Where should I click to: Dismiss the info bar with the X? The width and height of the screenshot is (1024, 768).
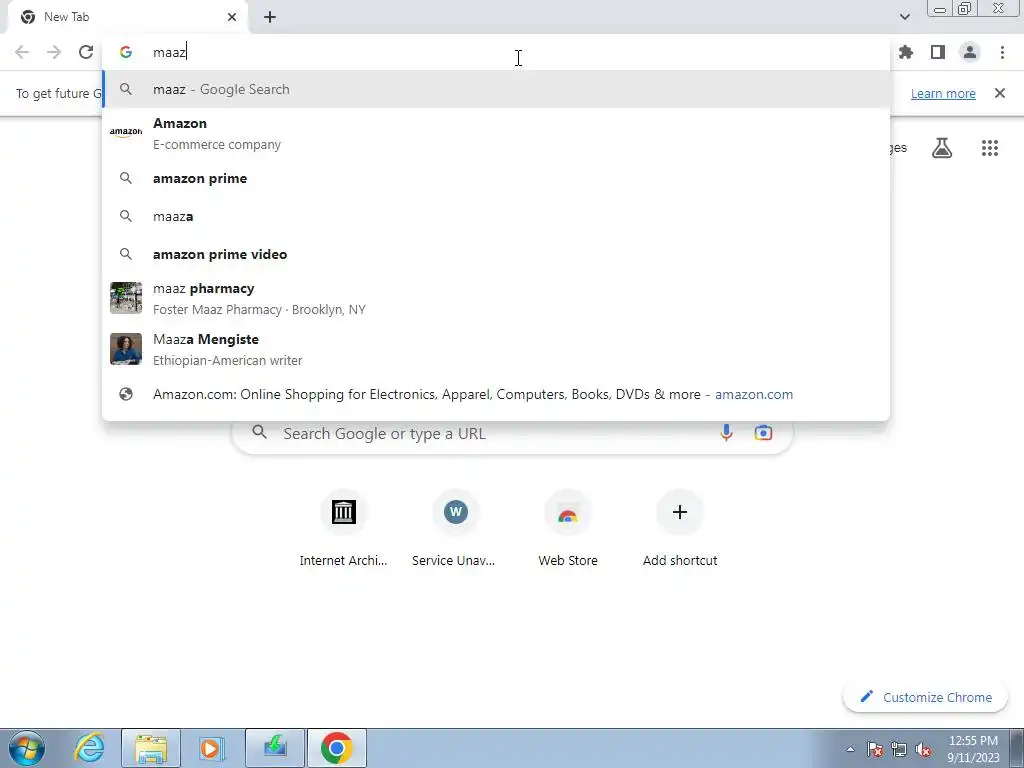point(1000,93)
